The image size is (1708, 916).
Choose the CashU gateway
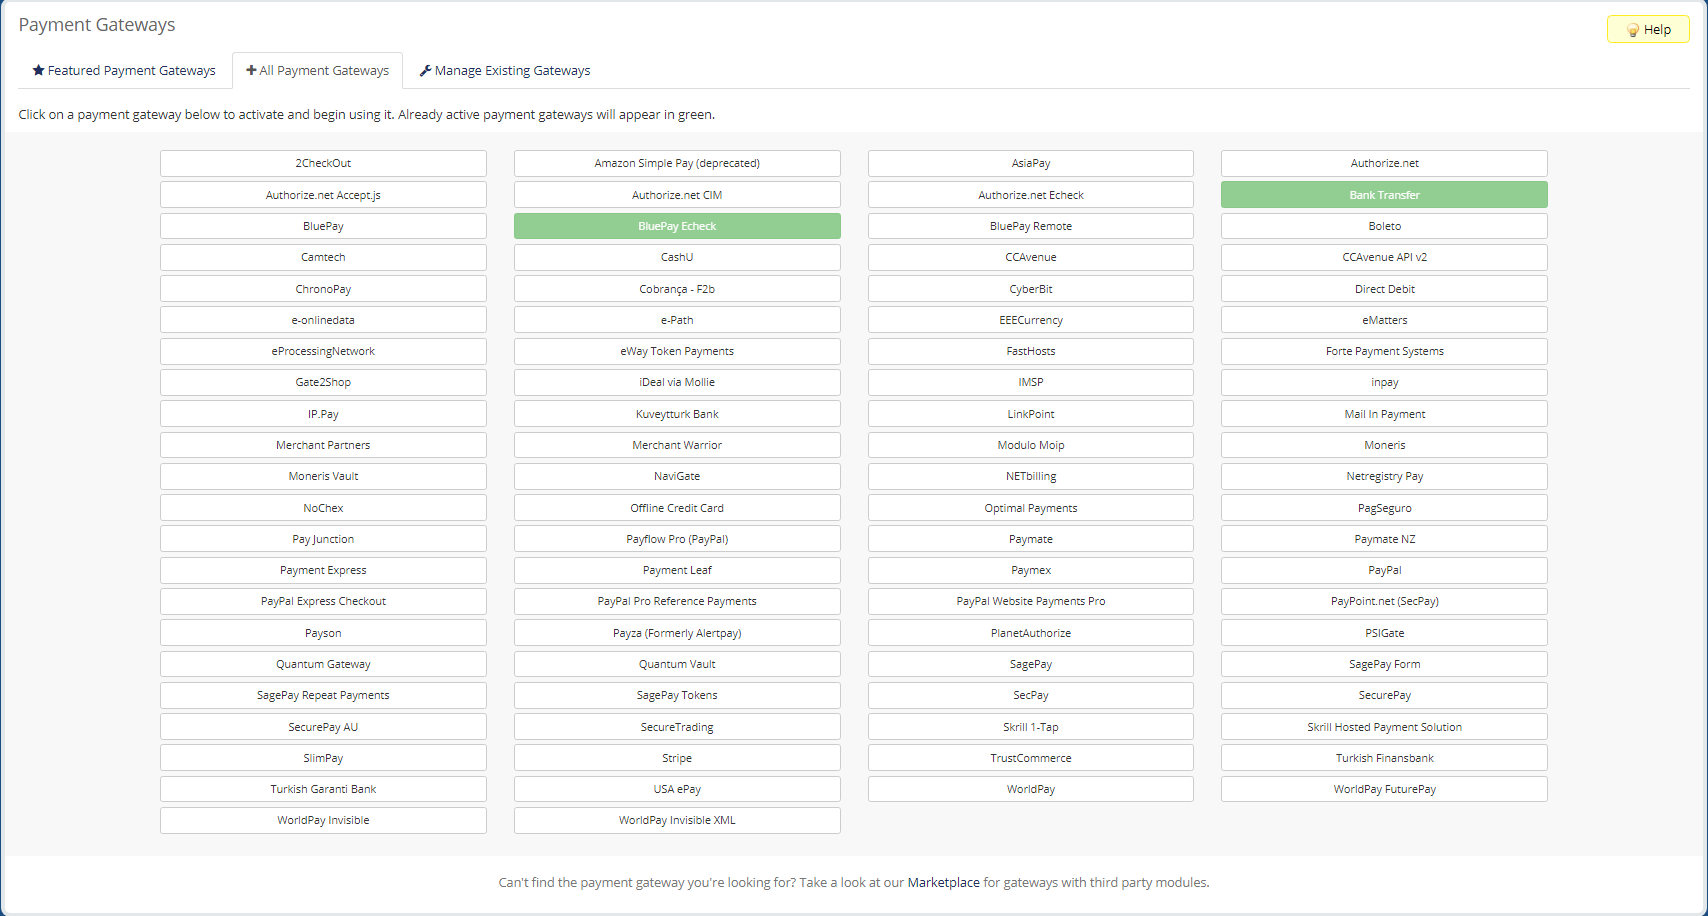click(677, 257)
